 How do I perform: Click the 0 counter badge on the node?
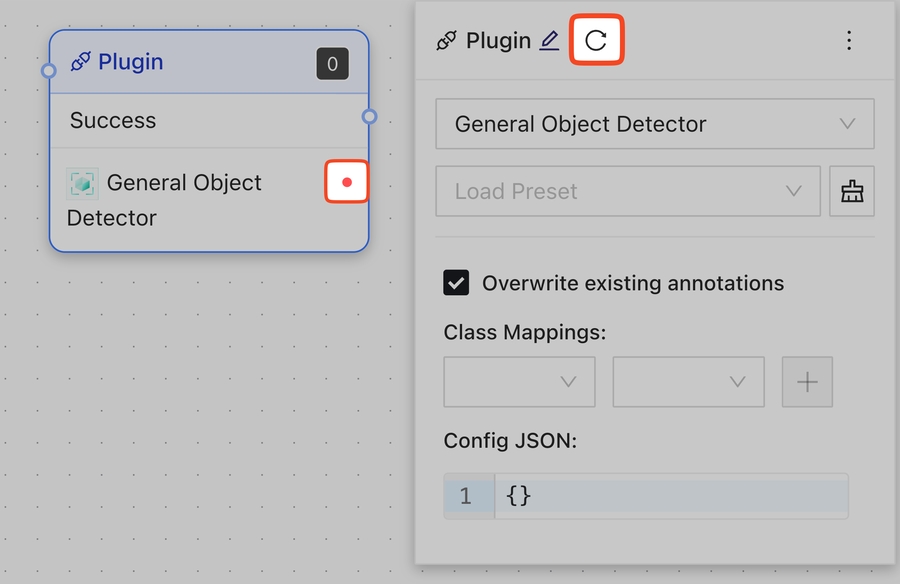click(332, 65)
